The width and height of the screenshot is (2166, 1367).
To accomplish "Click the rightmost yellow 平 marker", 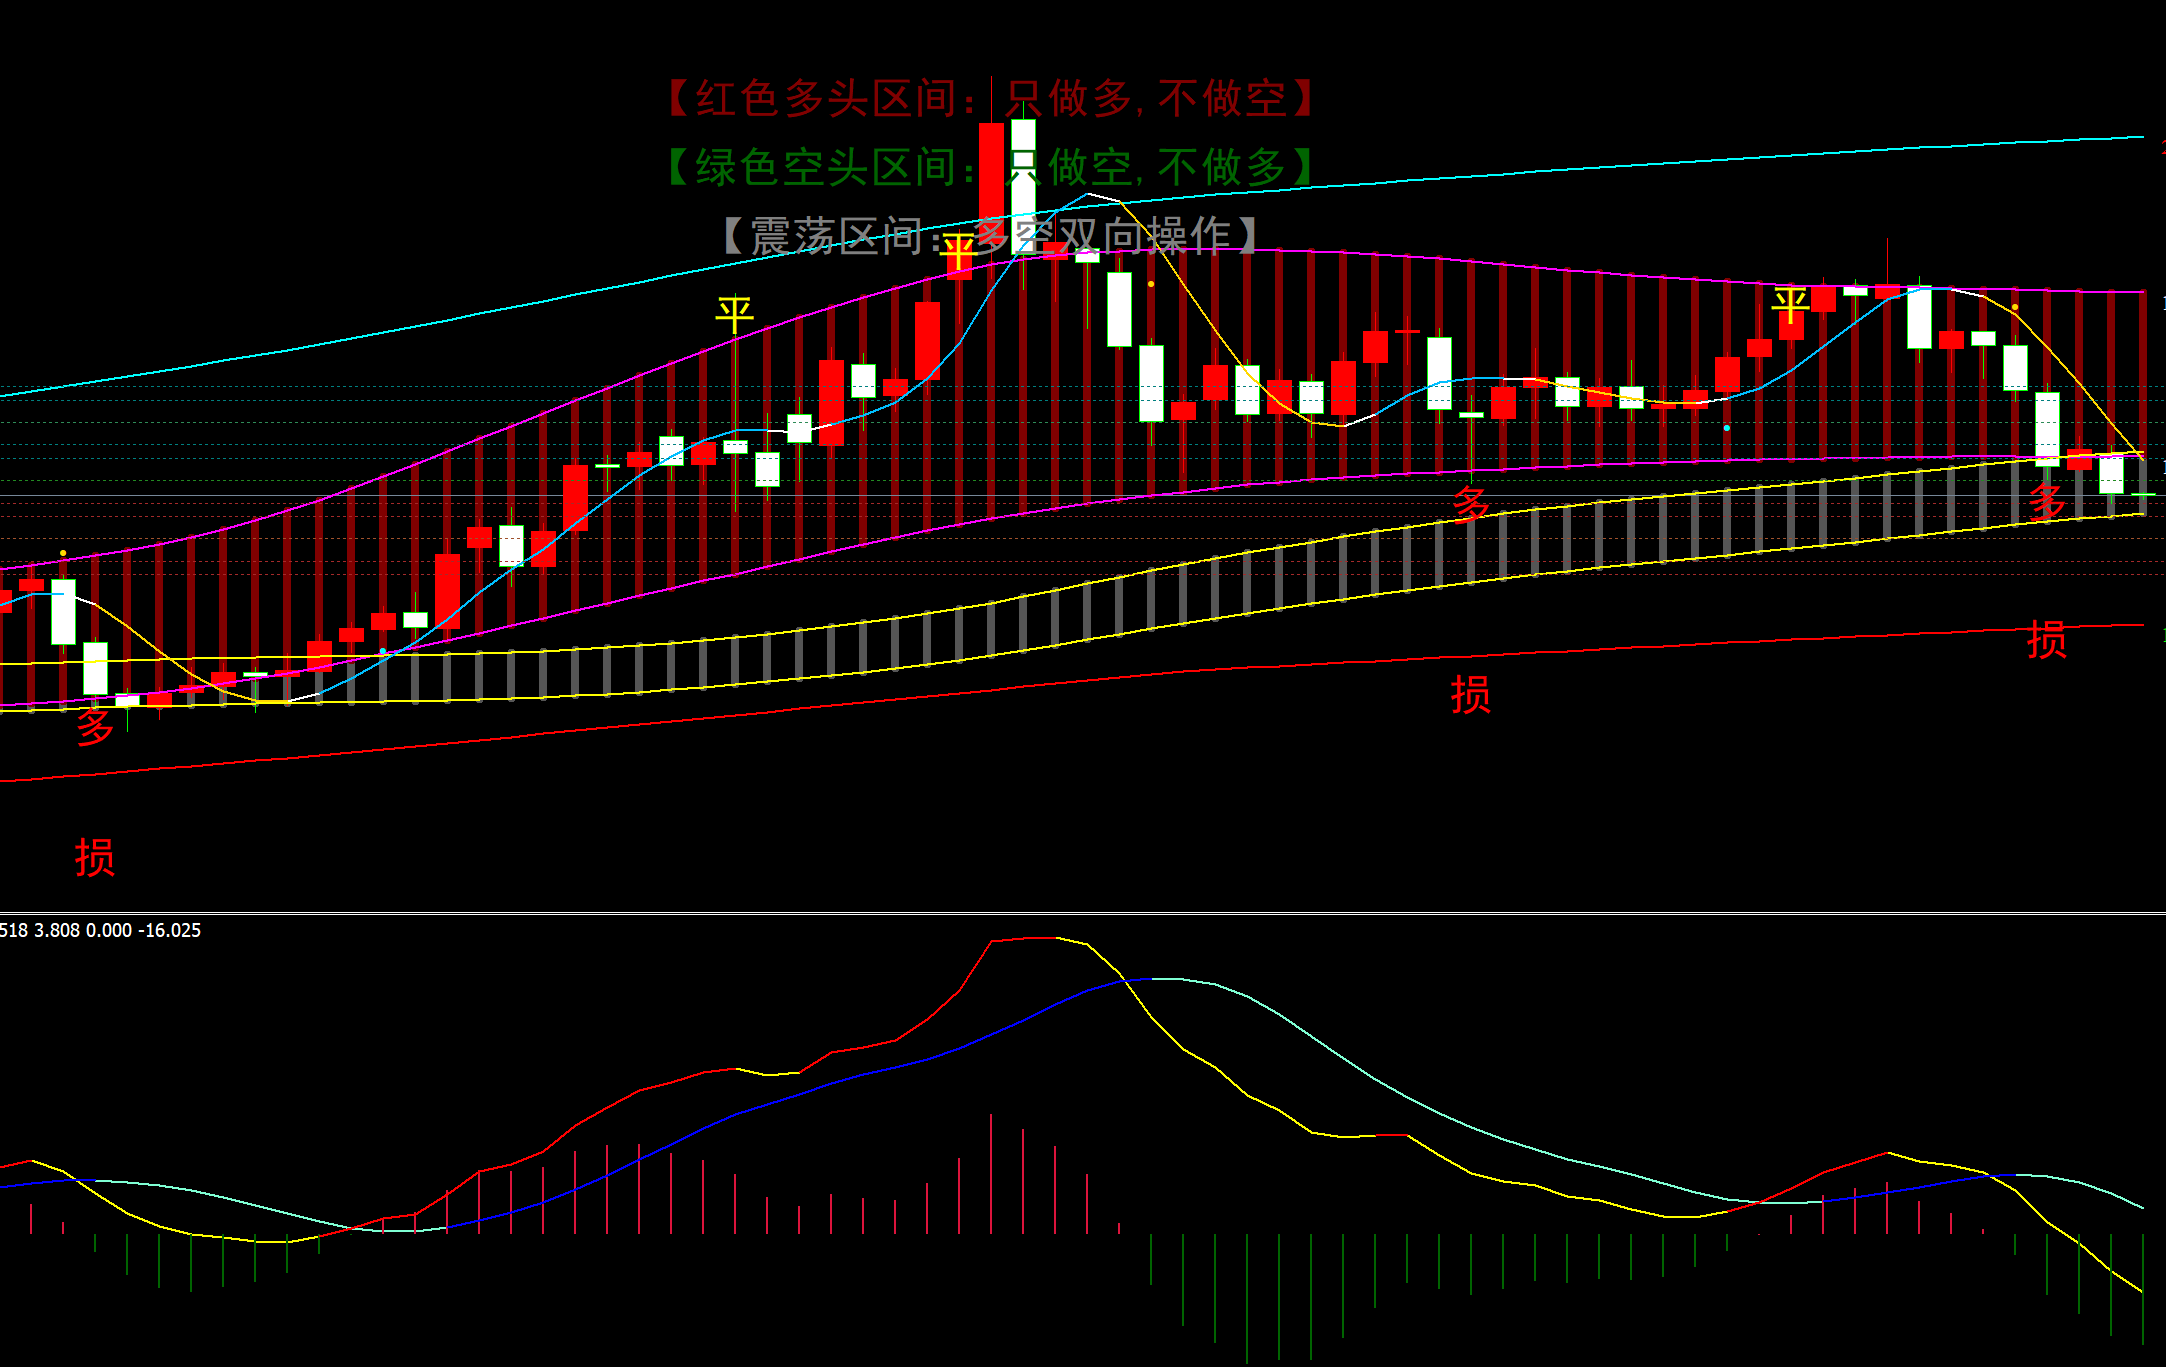I will pos(1790,303).
